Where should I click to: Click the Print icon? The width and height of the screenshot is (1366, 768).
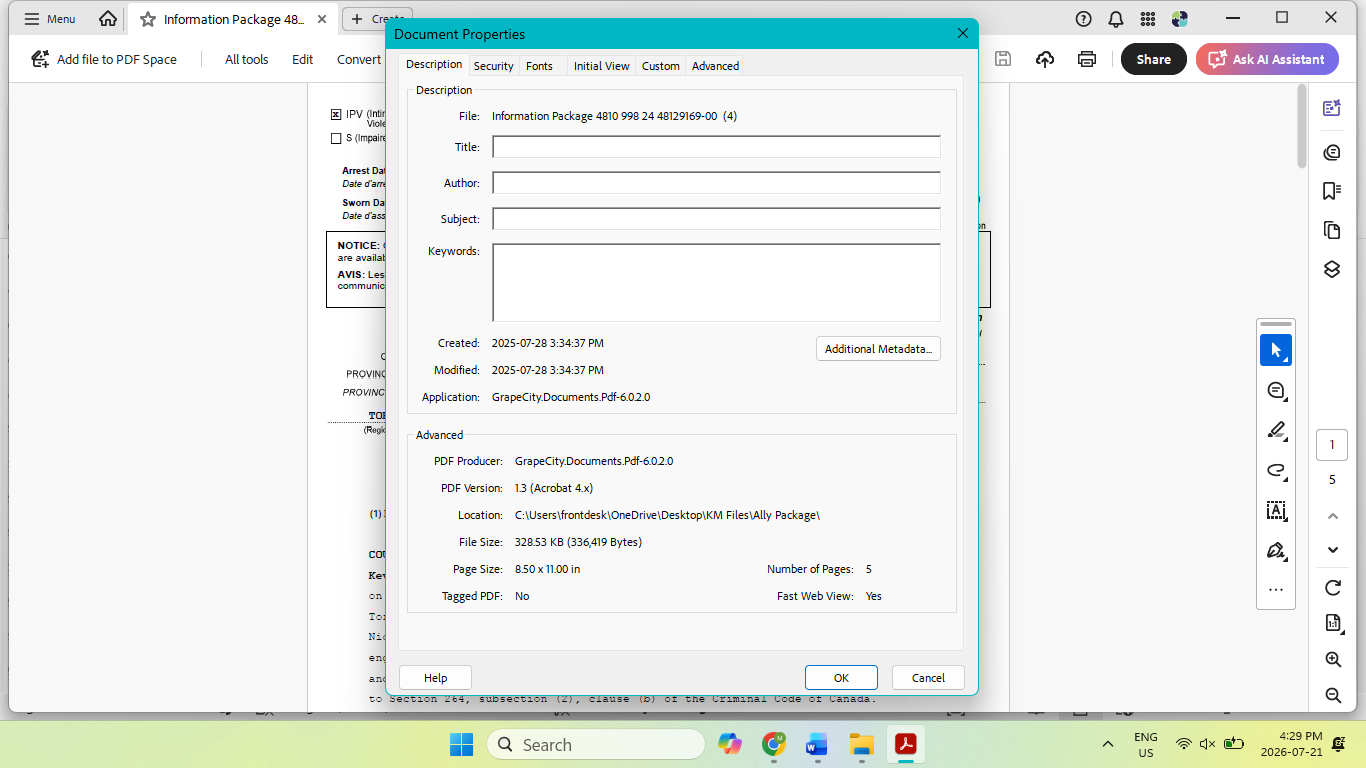[x=1087, y=59]
